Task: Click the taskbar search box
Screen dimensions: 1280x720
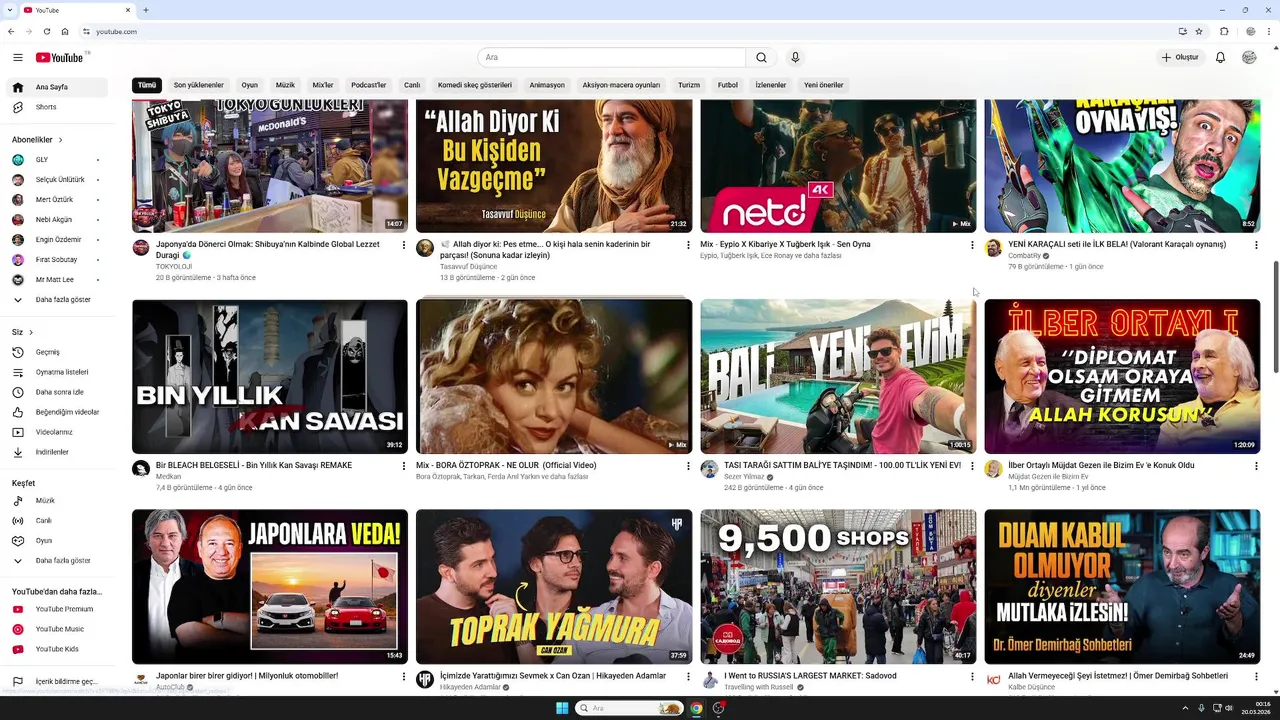Action: coord(629,708)
